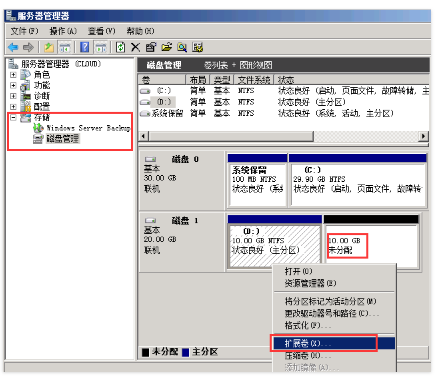The height and width of the screenshot is (378, 446).
Task: Choose 扩展卷(X) in the context menu
Action: click(x=334, y=343)
